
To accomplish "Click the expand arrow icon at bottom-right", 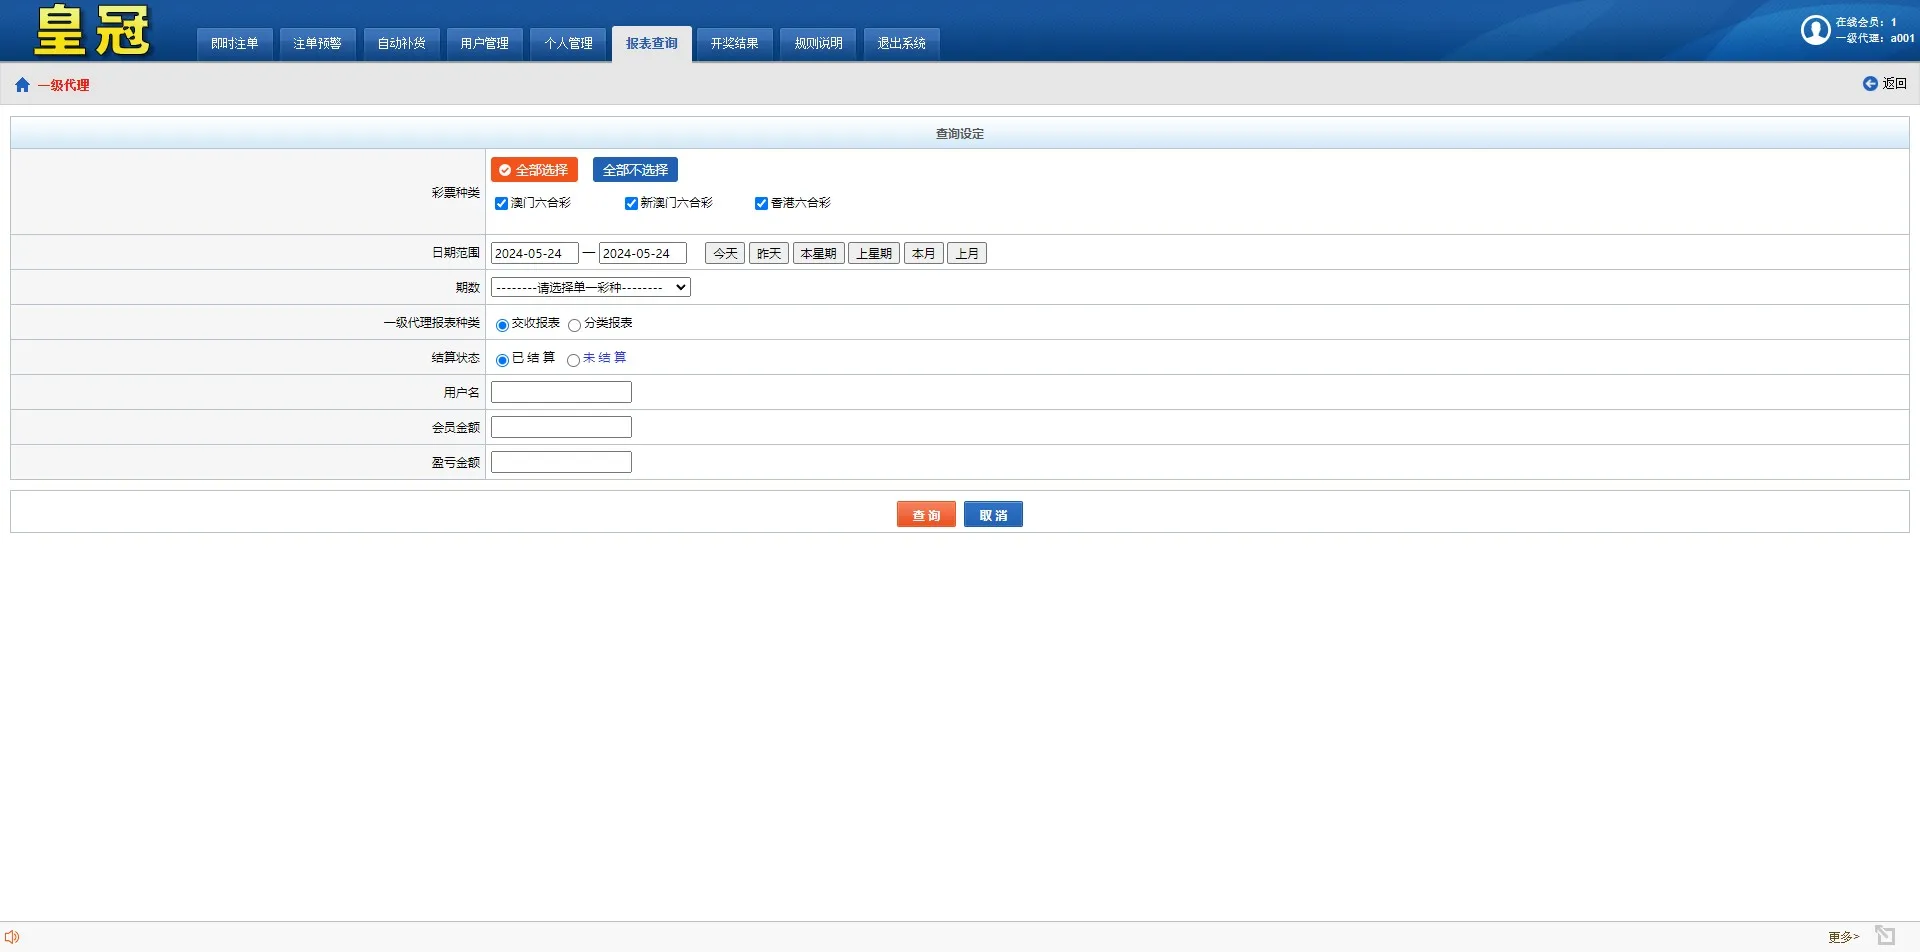I will (x=1885, y=935).
